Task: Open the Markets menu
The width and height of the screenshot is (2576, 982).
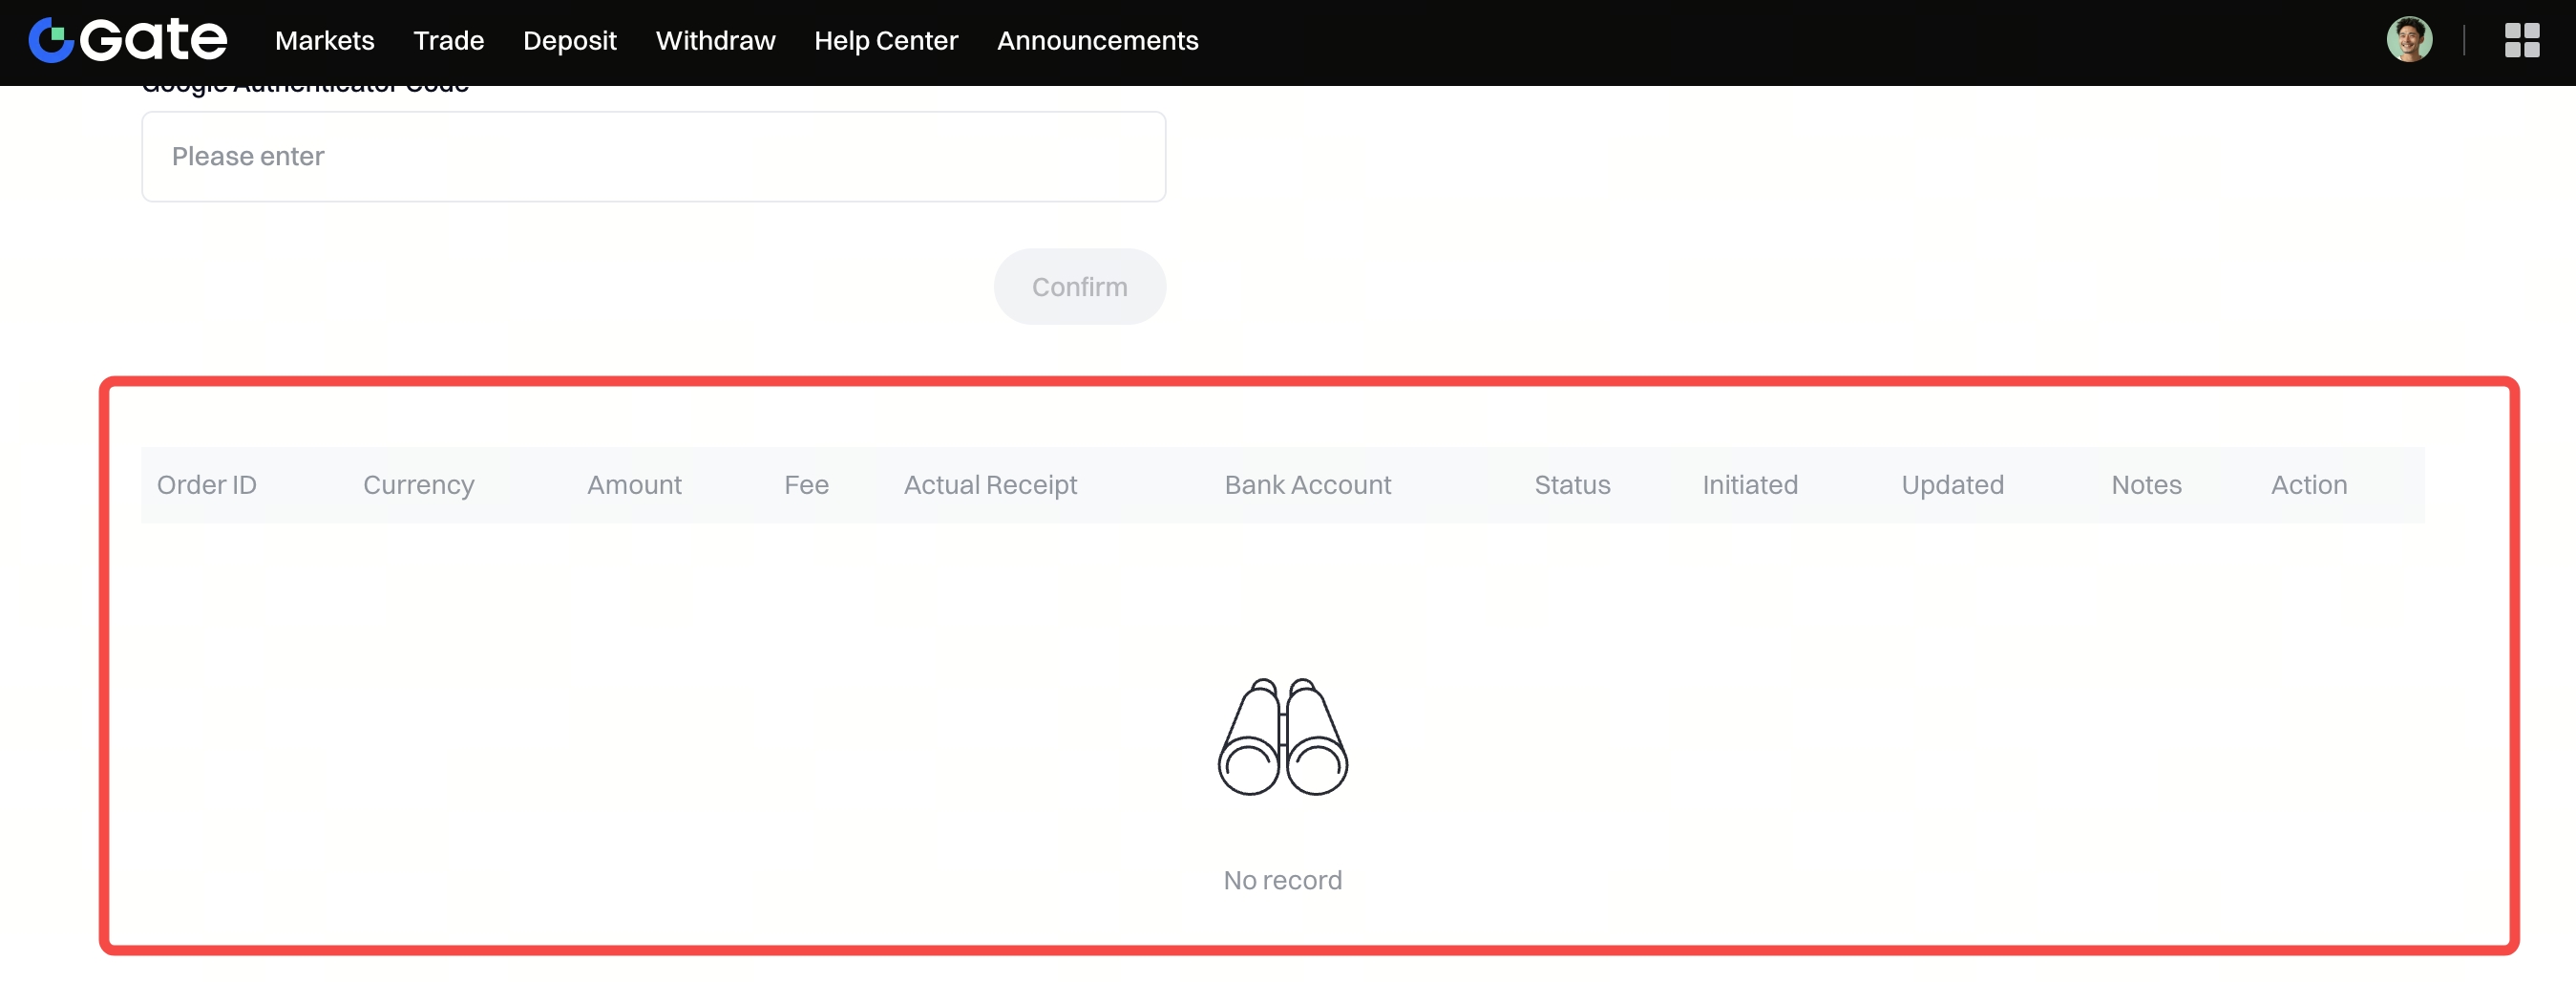Action: tap(324, 41)
